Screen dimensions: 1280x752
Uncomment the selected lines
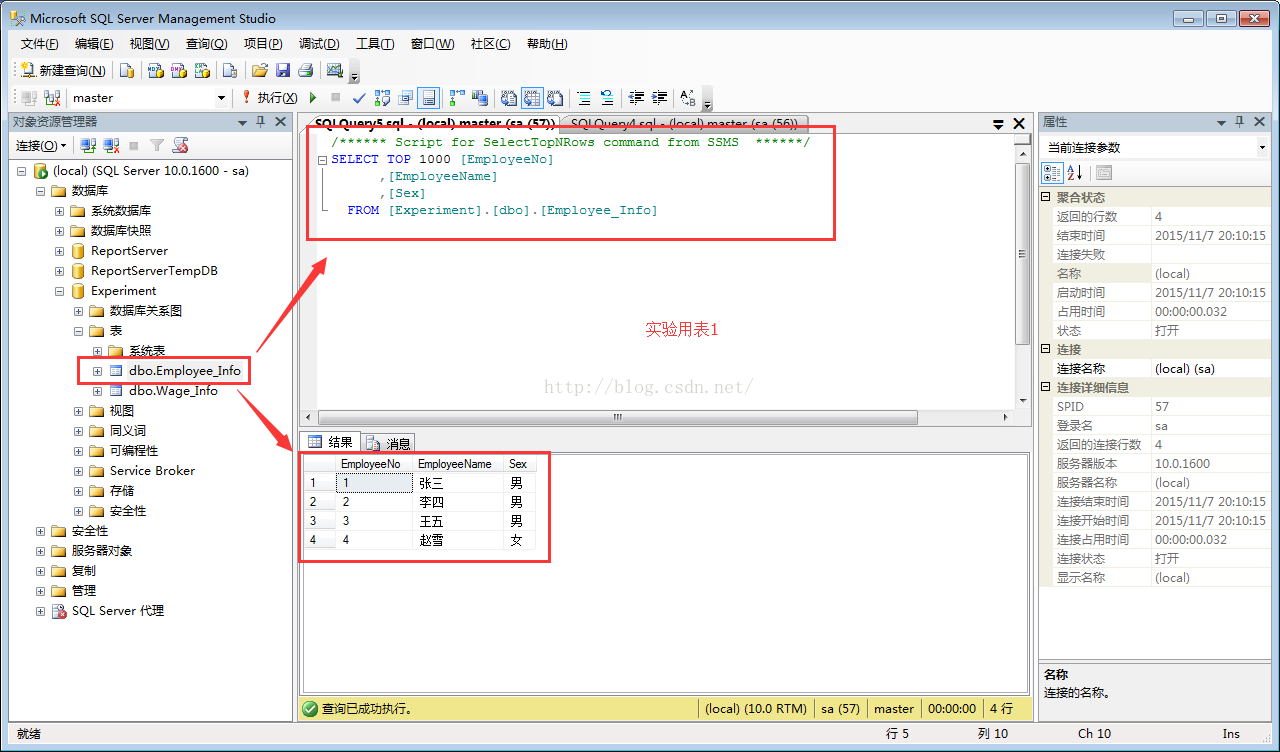click(x=607, y=98)
